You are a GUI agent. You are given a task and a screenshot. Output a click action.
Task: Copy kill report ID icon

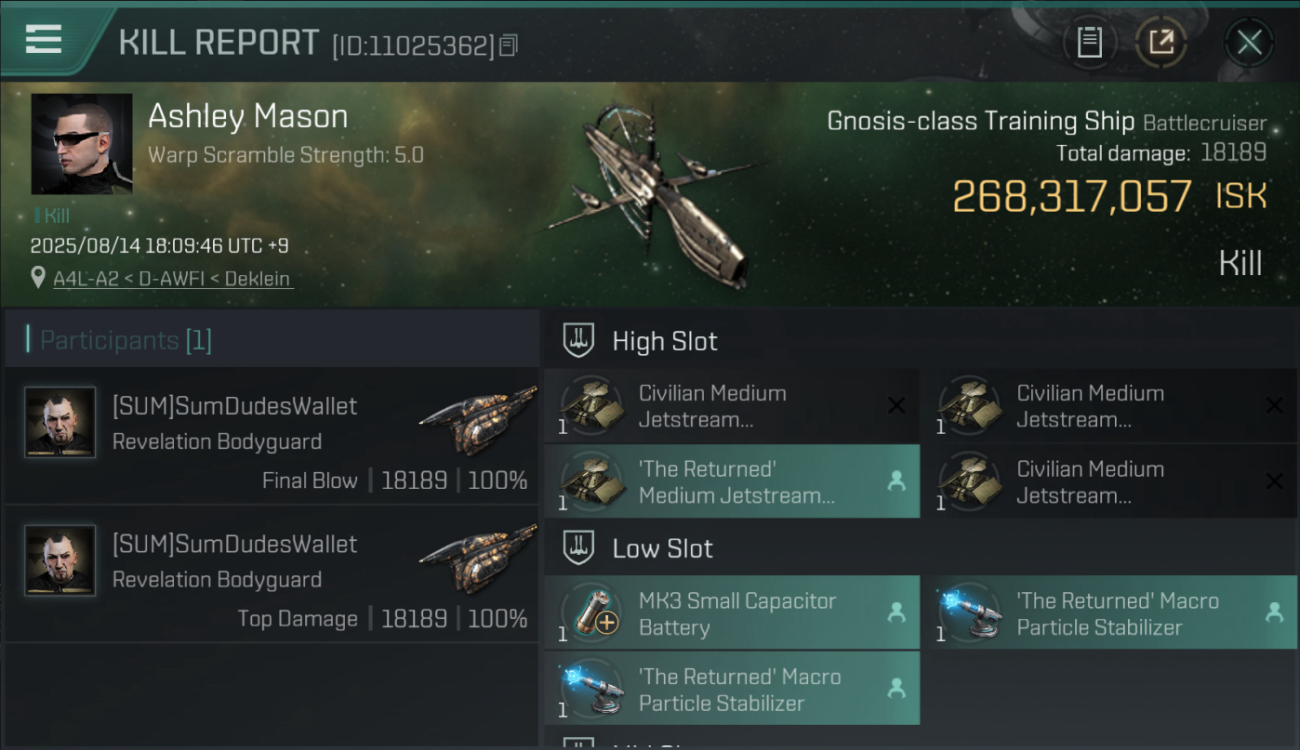click(509, 45)
